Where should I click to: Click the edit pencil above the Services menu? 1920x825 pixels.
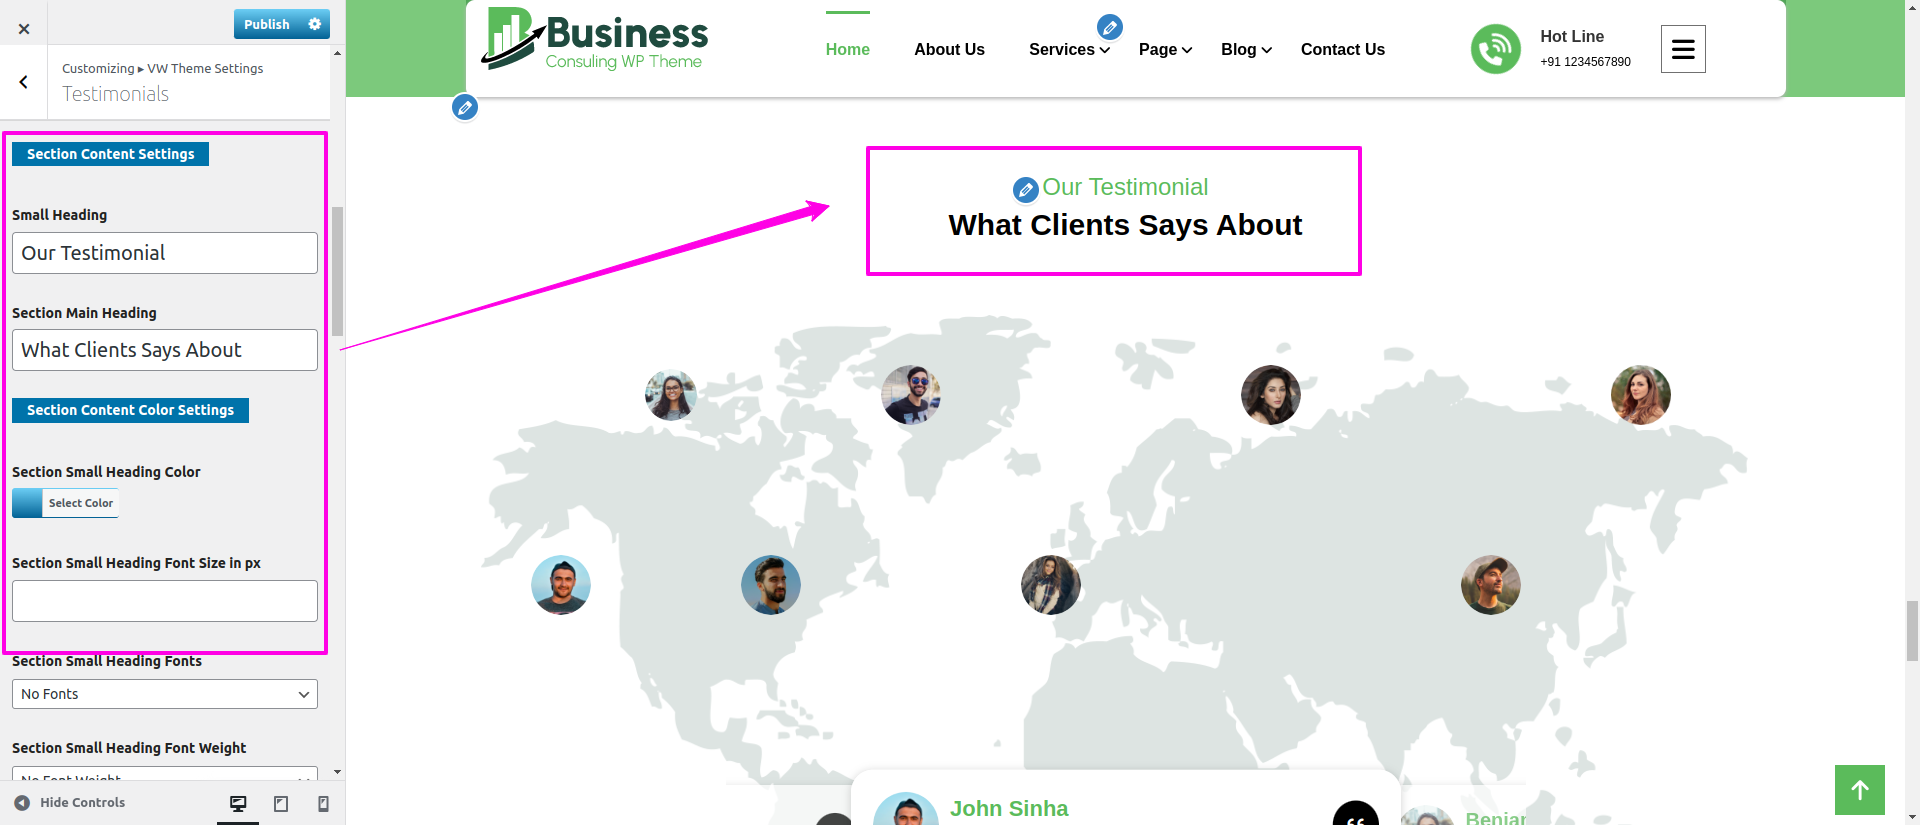click(1109, 27)
